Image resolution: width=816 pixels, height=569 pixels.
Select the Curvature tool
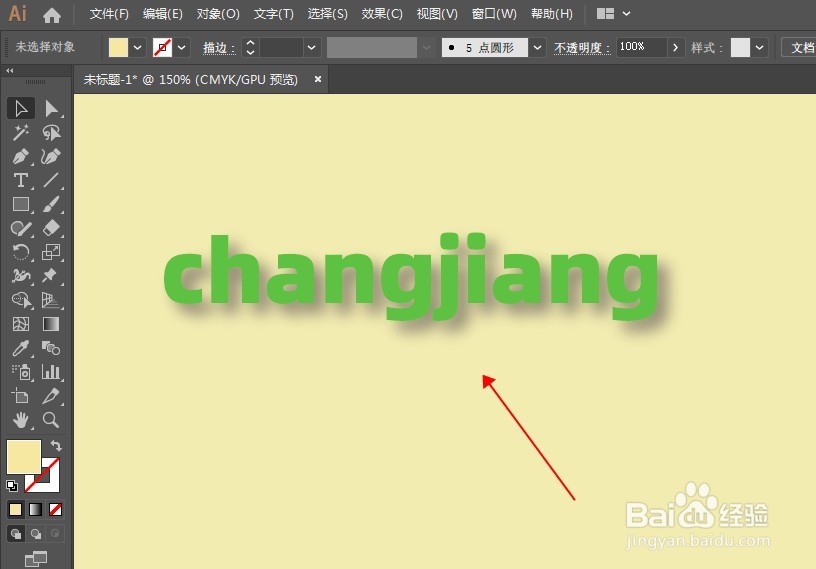51,157
